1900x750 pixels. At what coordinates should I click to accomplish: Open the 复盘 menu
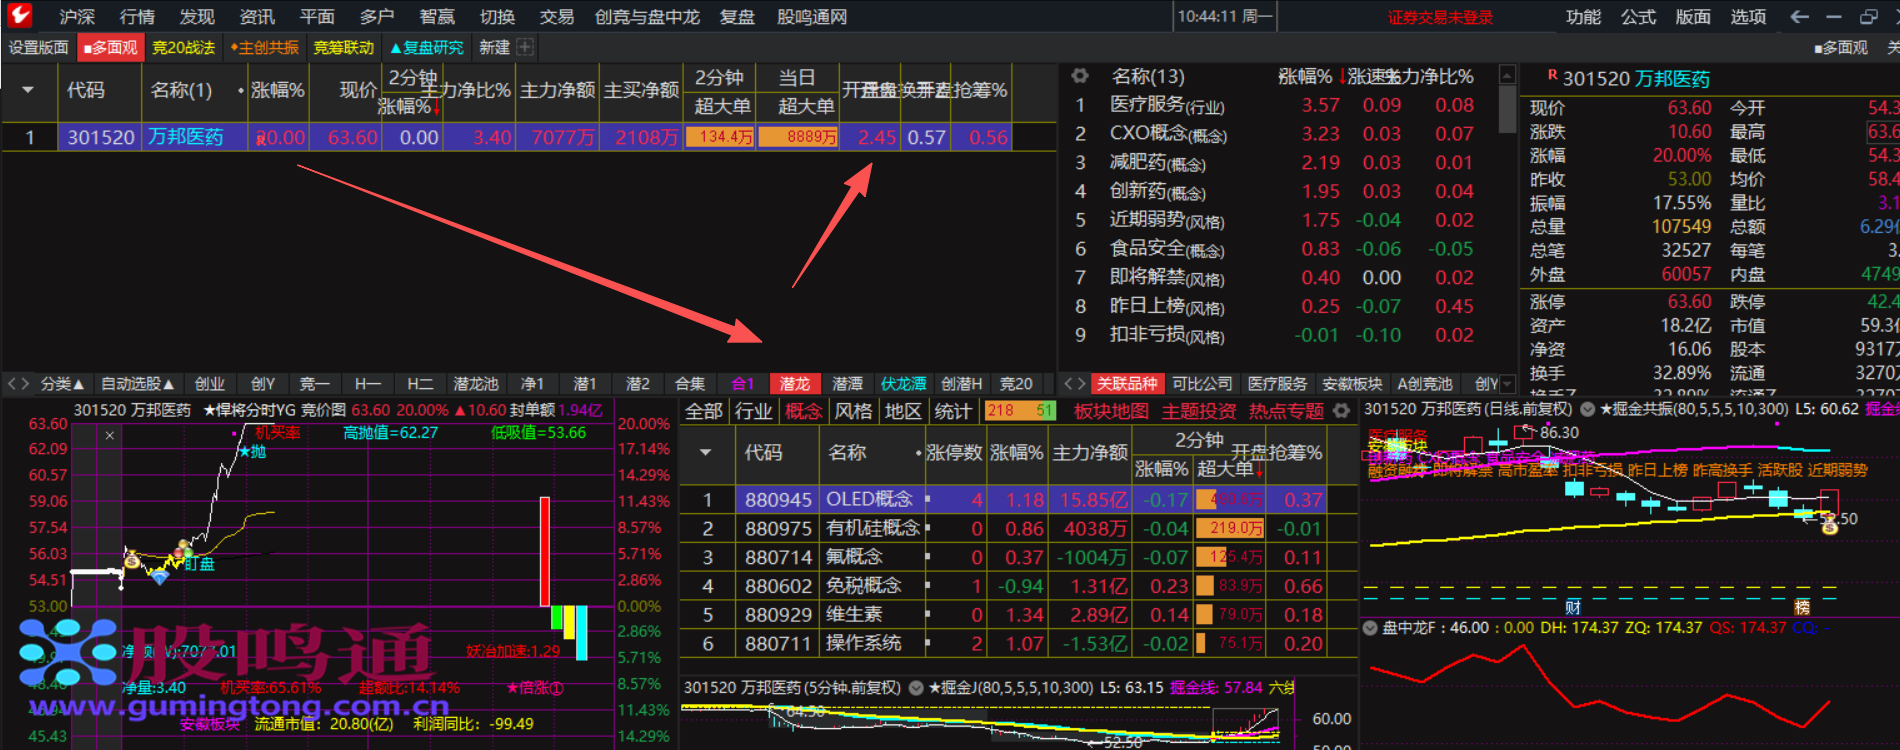pos(737,16)
